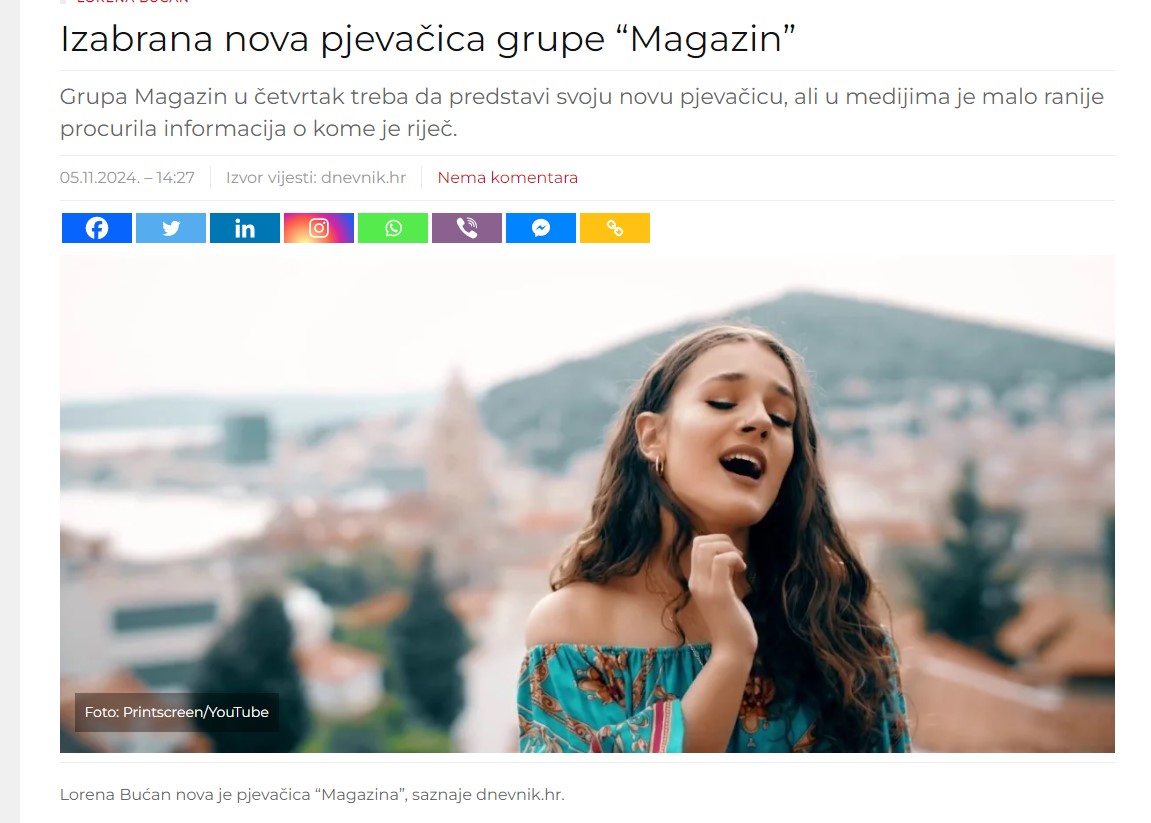The height and width of the screenshot is (823, 1151).
Task: Open the main article photo
Action: pos(587,504)
